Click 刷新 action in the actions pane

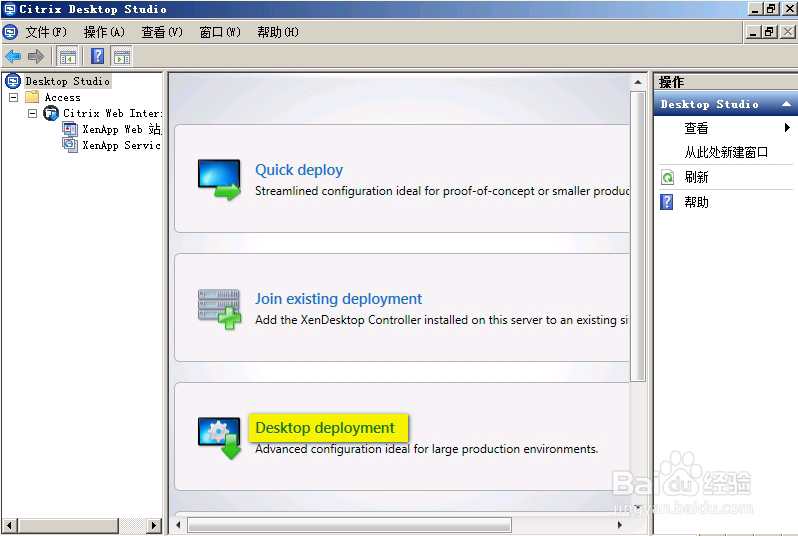click(696, 177)
